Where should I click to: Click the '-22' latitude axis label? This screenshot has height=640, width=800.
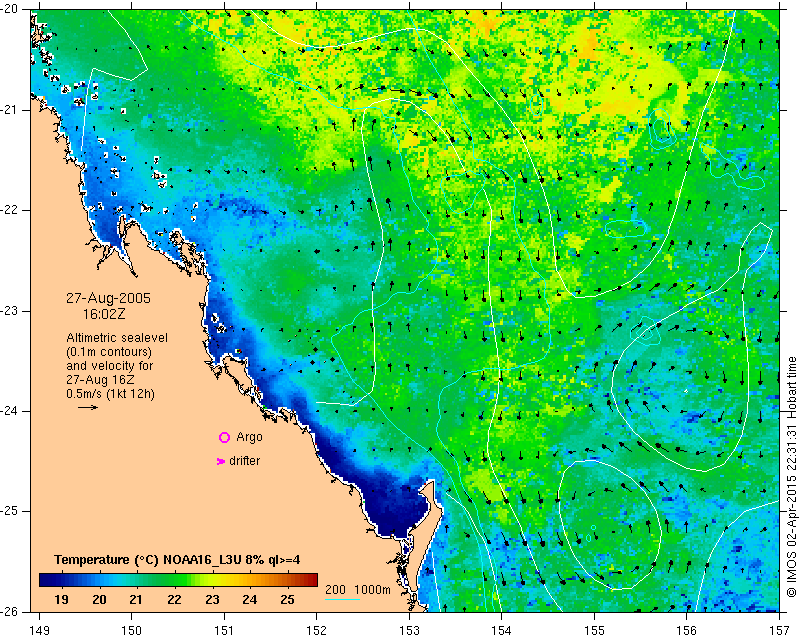pyautogui.click(x=11, y=210)
